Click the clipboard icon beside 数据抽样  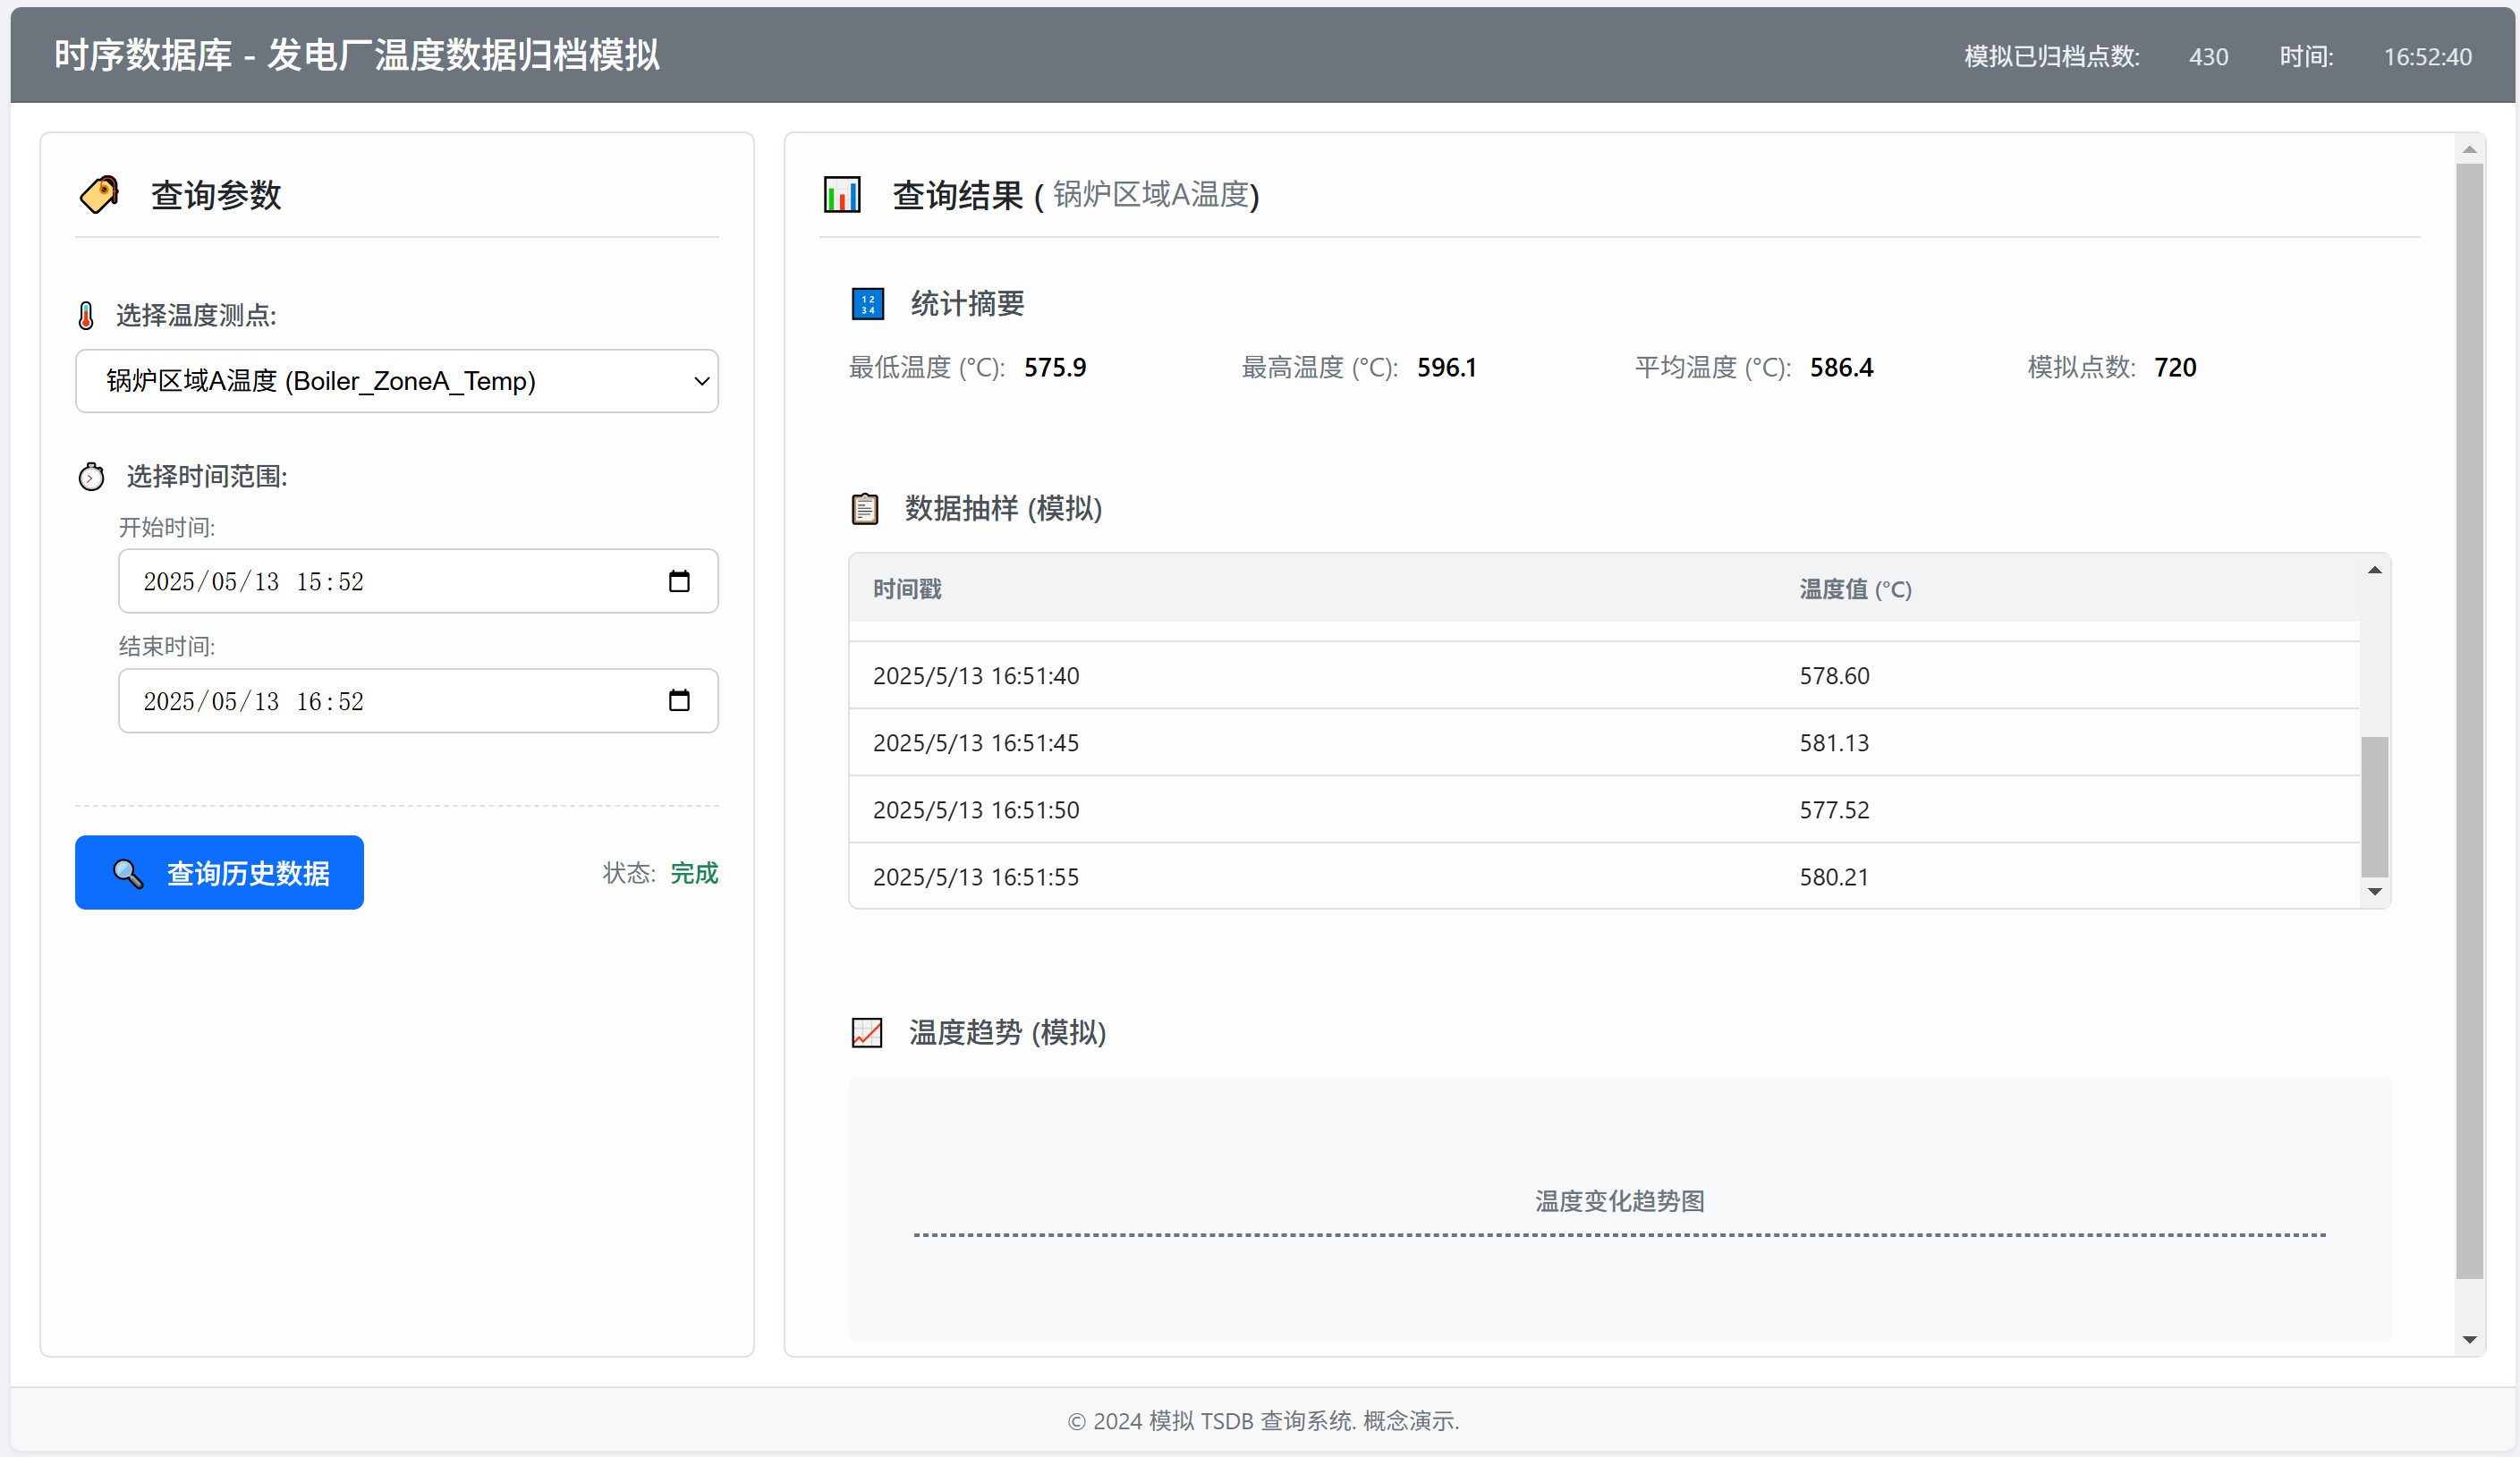tap(865, 509)
